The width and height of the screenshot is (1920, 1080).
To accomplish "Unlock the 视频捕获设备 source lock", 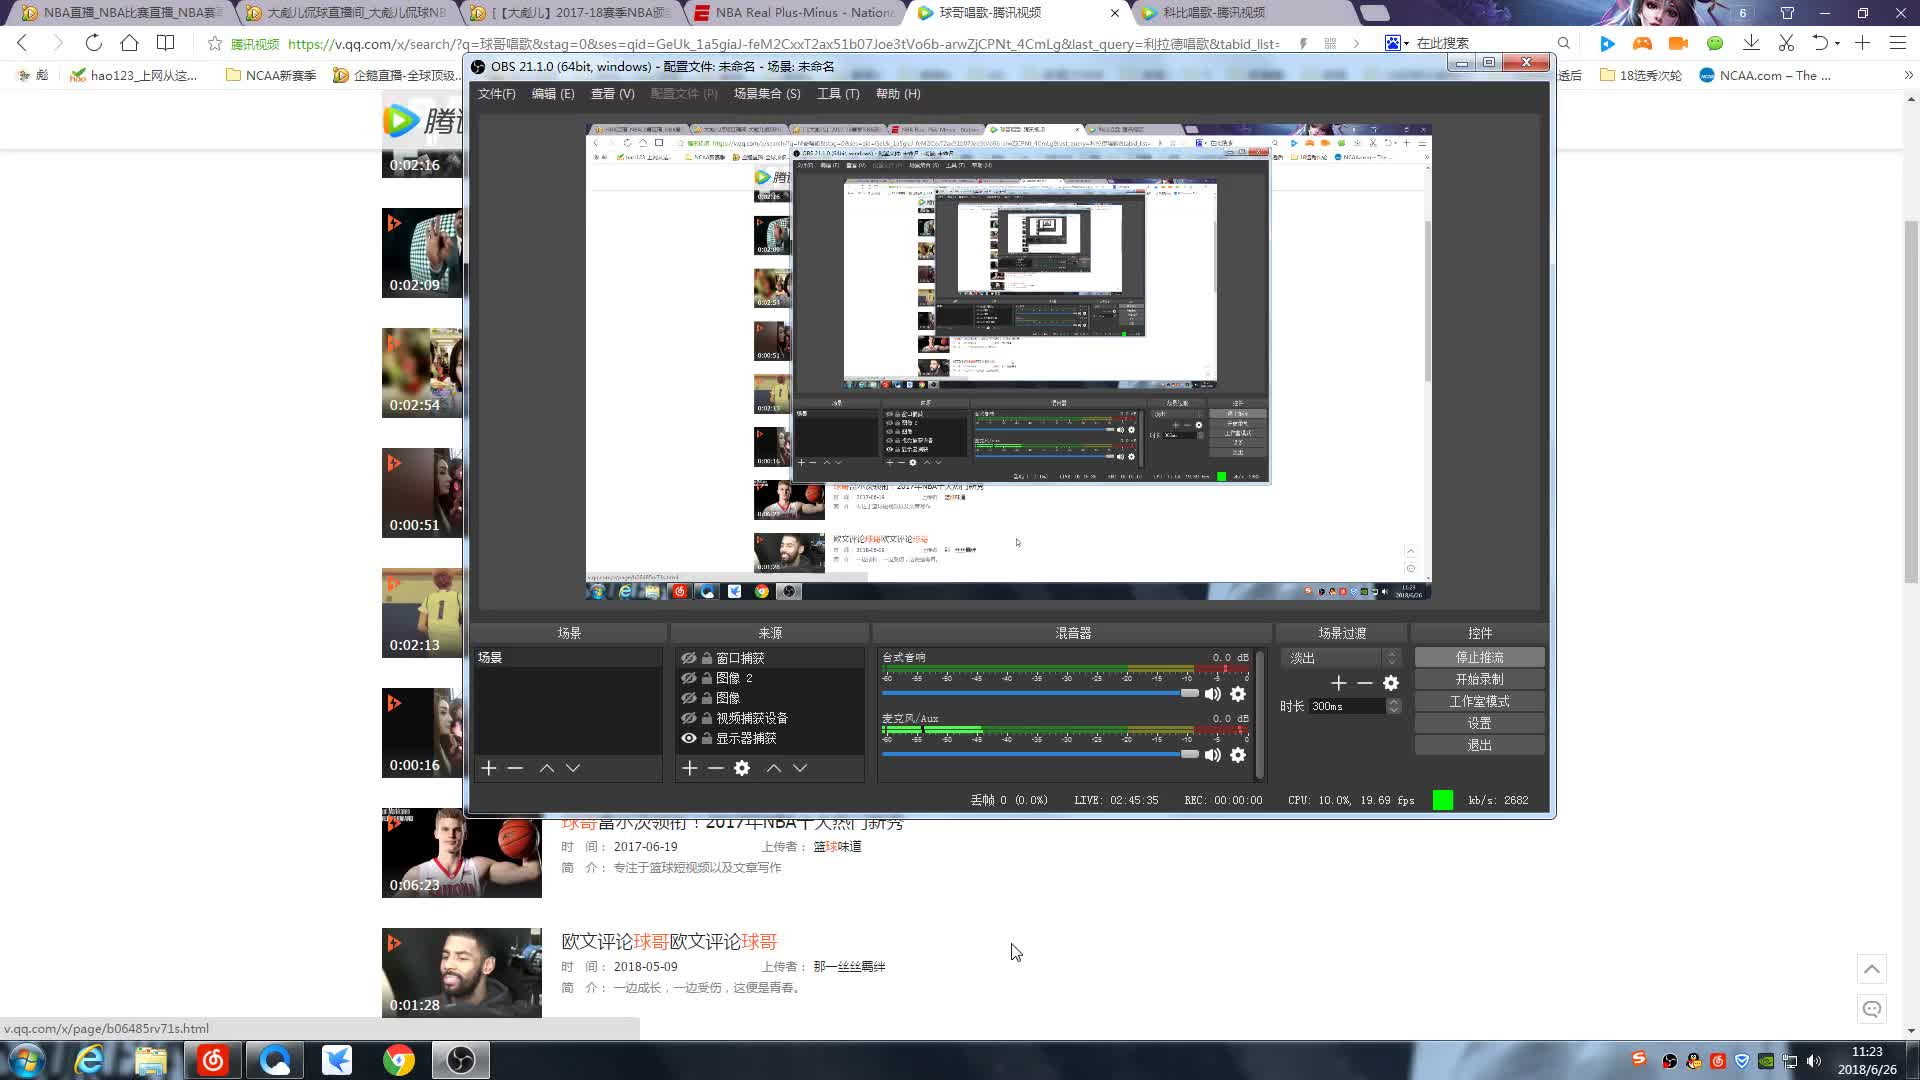I will tap(707, 718).
